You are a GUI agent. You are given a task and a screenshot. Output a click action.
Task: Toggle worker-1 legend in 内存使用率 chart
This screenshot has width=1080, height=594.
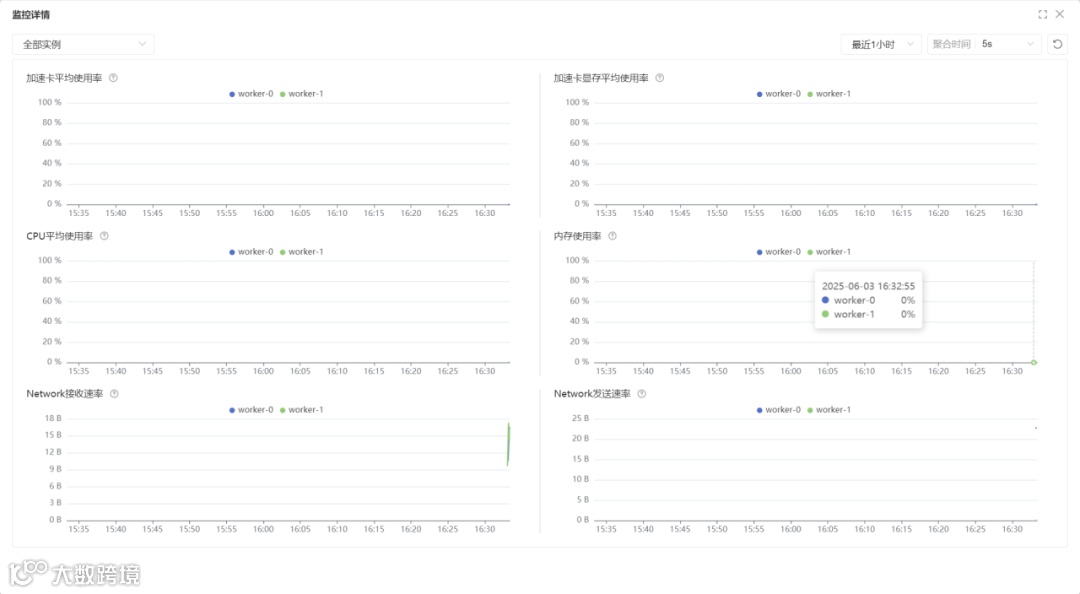pyautogui.click(x=829, y=252)
